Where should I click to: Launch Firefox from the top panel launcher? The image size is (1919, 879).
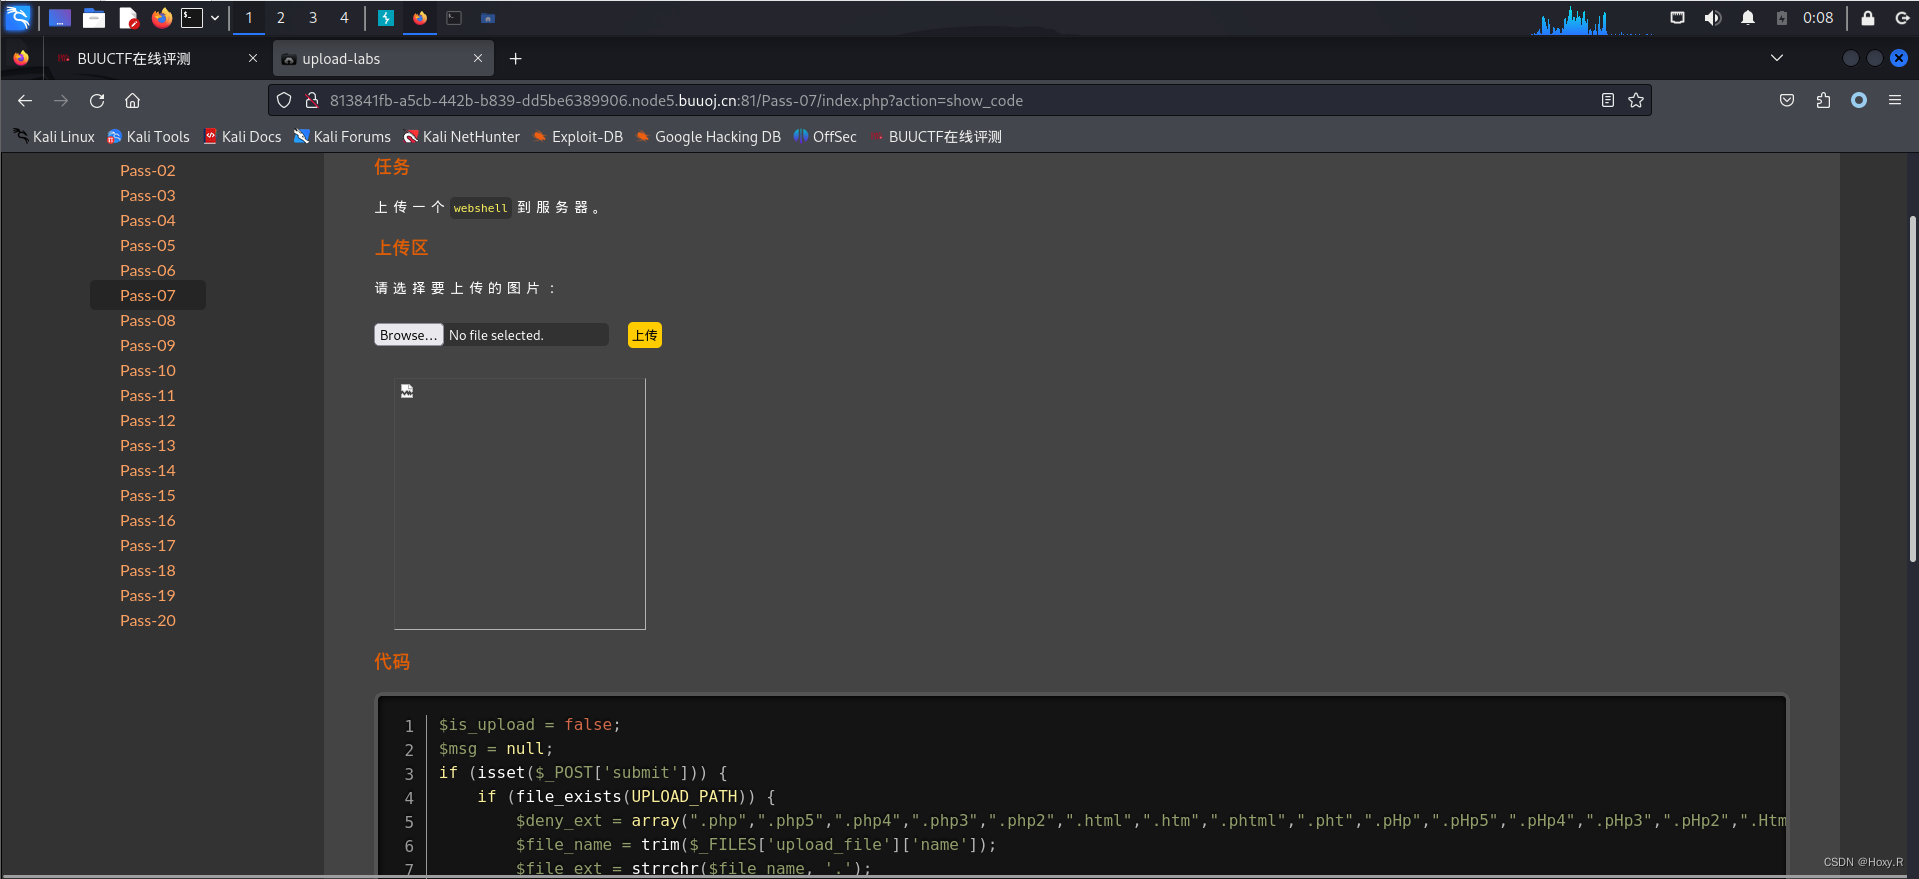[x=161, y=18]
